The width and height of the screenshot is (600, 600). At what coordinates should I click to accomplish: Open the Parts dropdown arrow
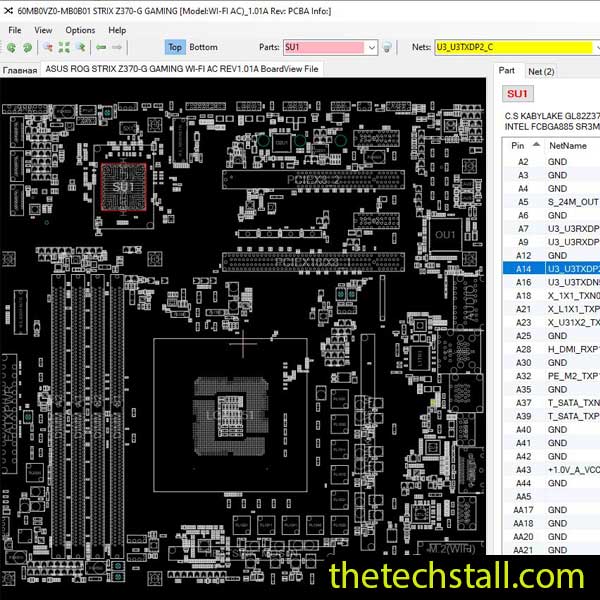[x=371, y=47]
